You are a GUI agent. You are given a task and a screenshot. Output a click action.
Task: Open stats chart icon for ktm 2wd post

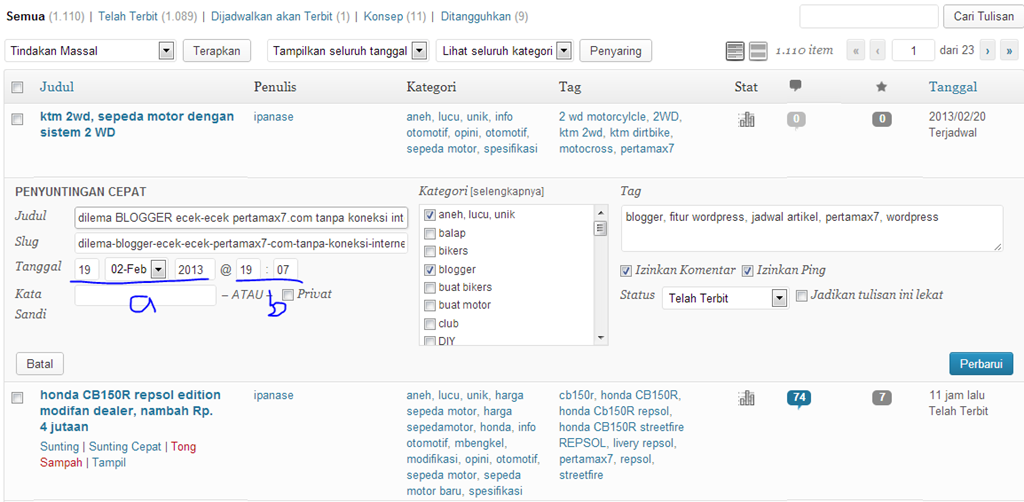coord(746,120)
